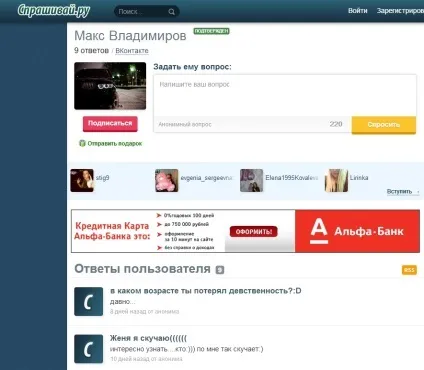Open the RSS feed icon
The width and height of the screenshot is (424, 370).
coord(409,270)
